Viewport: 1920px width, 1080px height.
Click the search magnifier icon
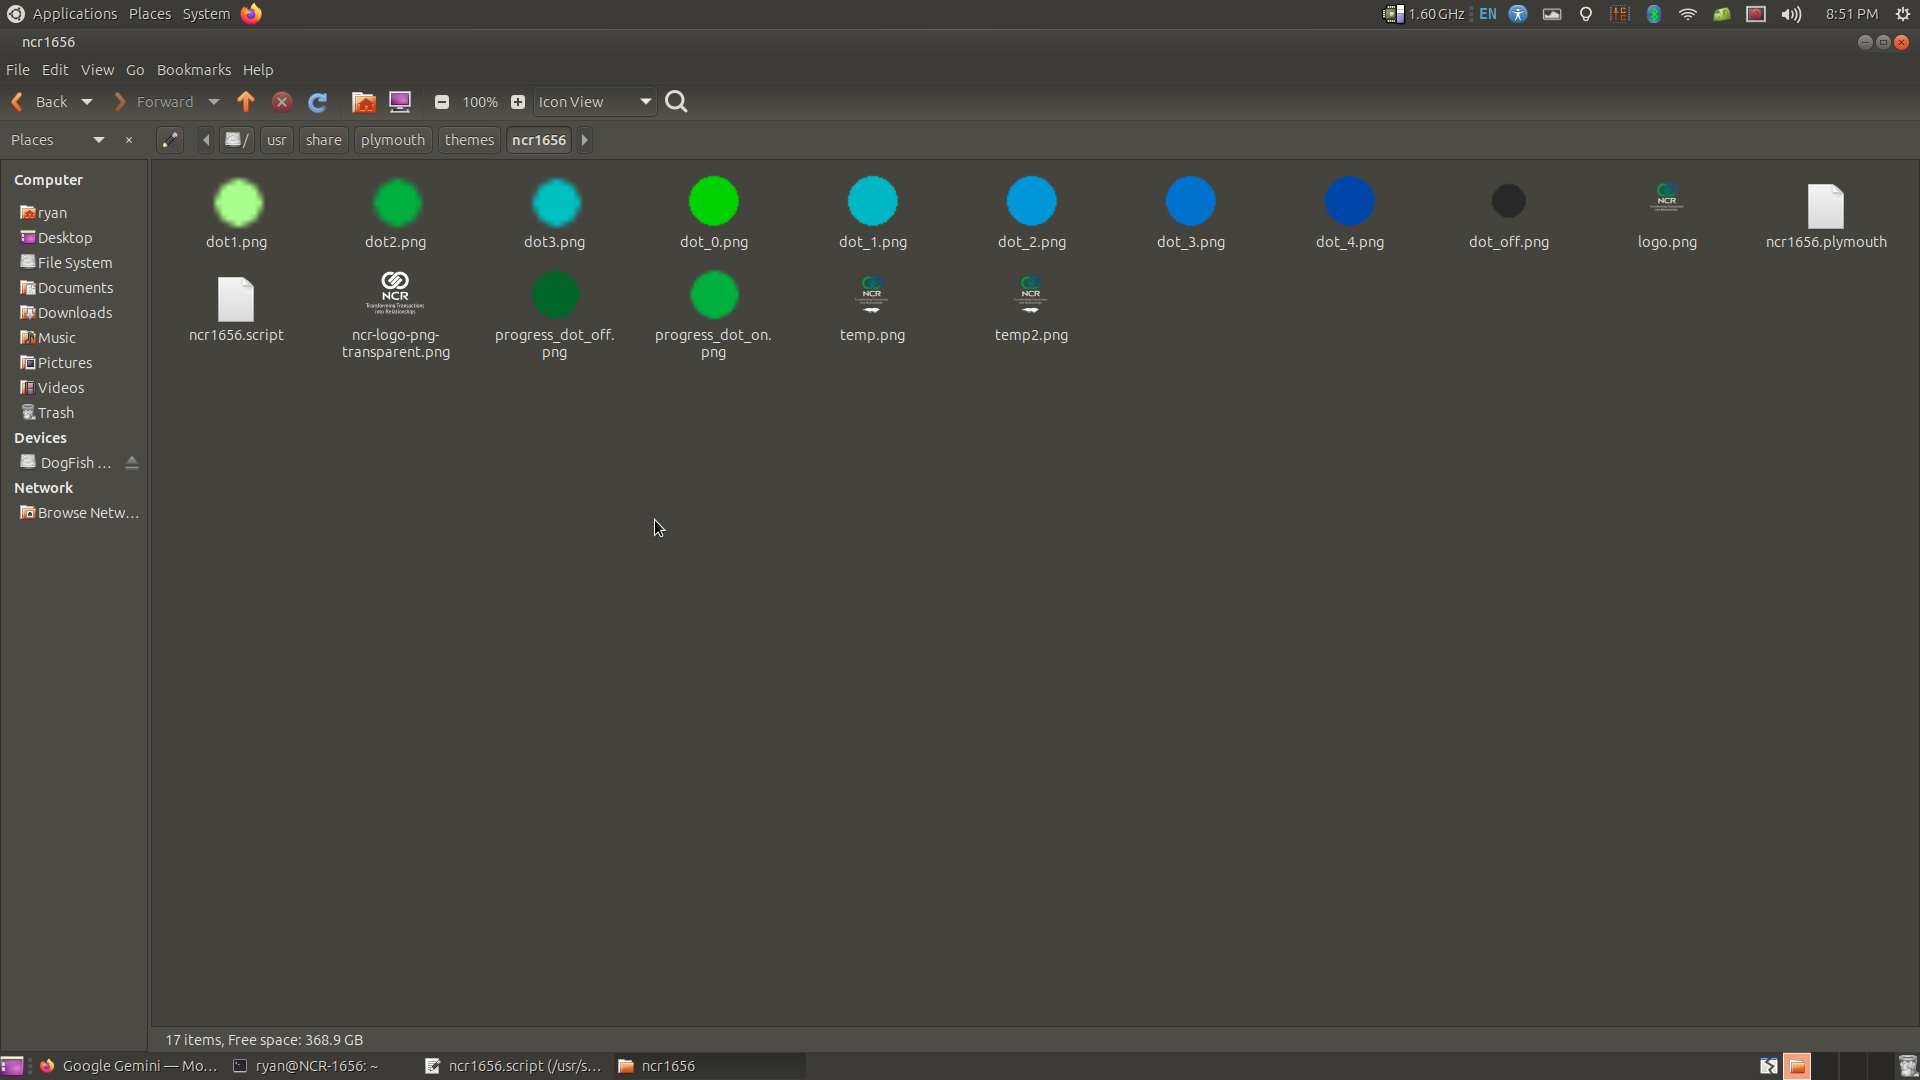coord(676,102)
